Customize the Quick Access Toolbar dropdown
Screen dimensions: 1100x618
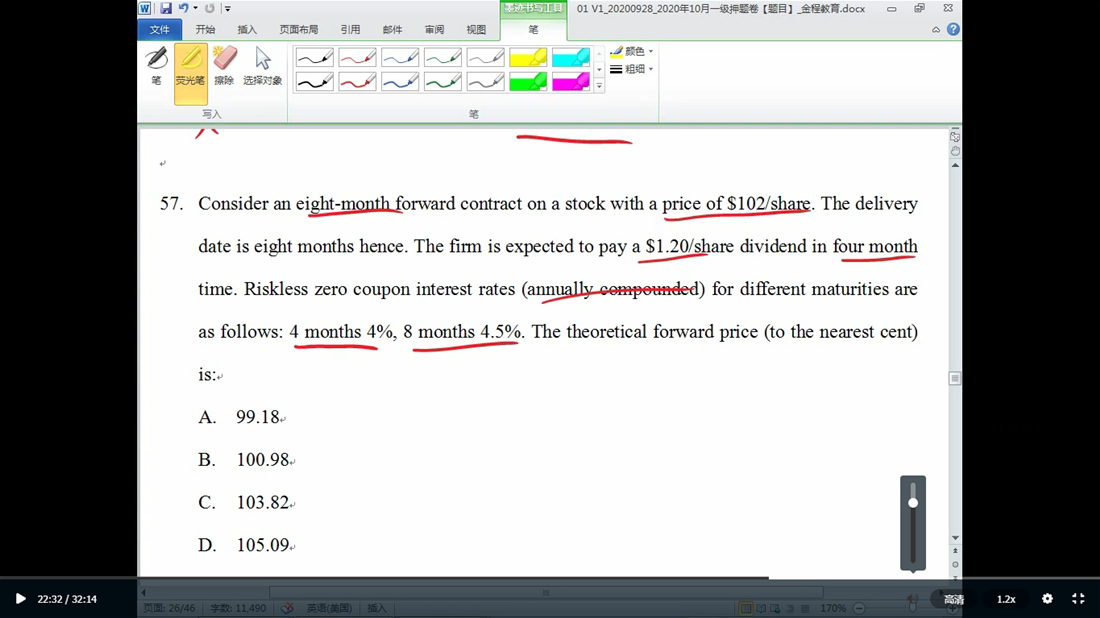click(x=227, y=8)
